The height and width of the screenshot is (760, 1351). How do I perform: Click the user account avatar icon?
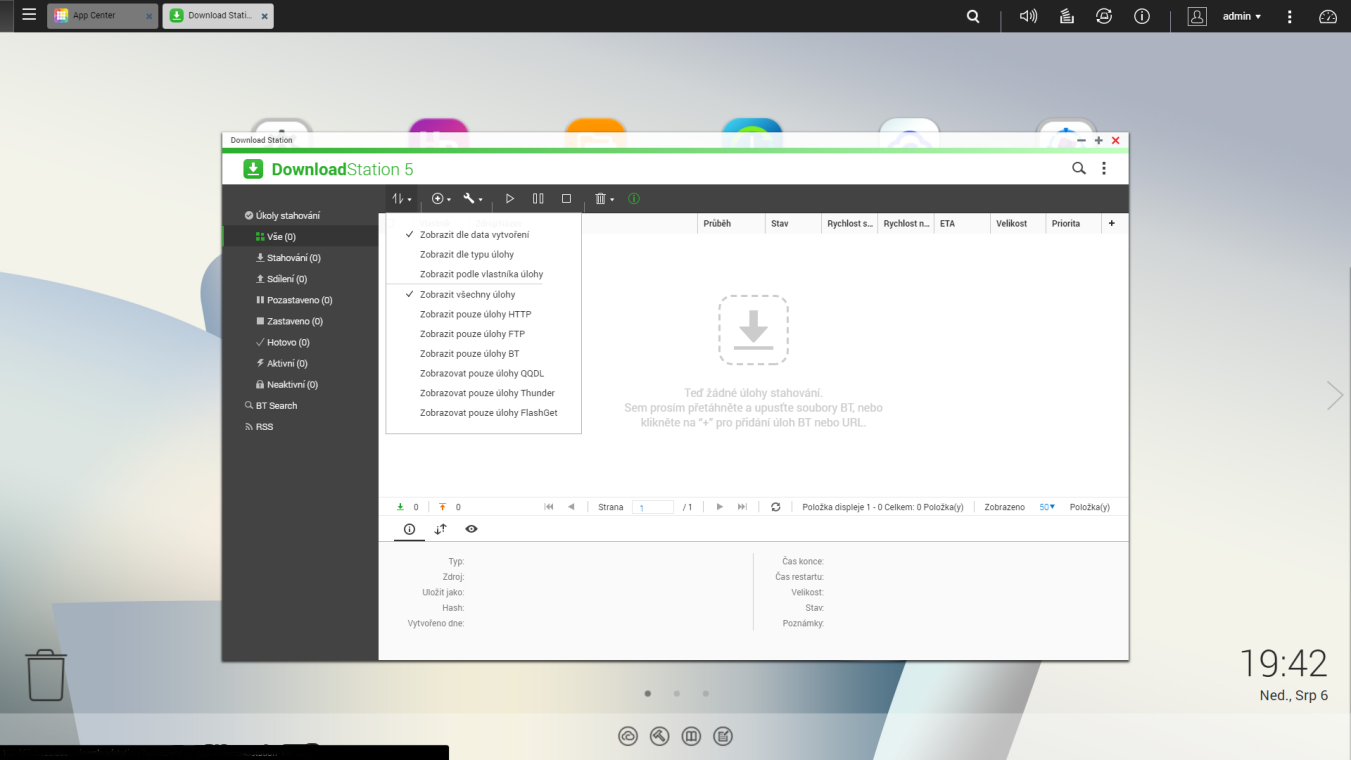pyautogui.click(x=1197, y=16)
